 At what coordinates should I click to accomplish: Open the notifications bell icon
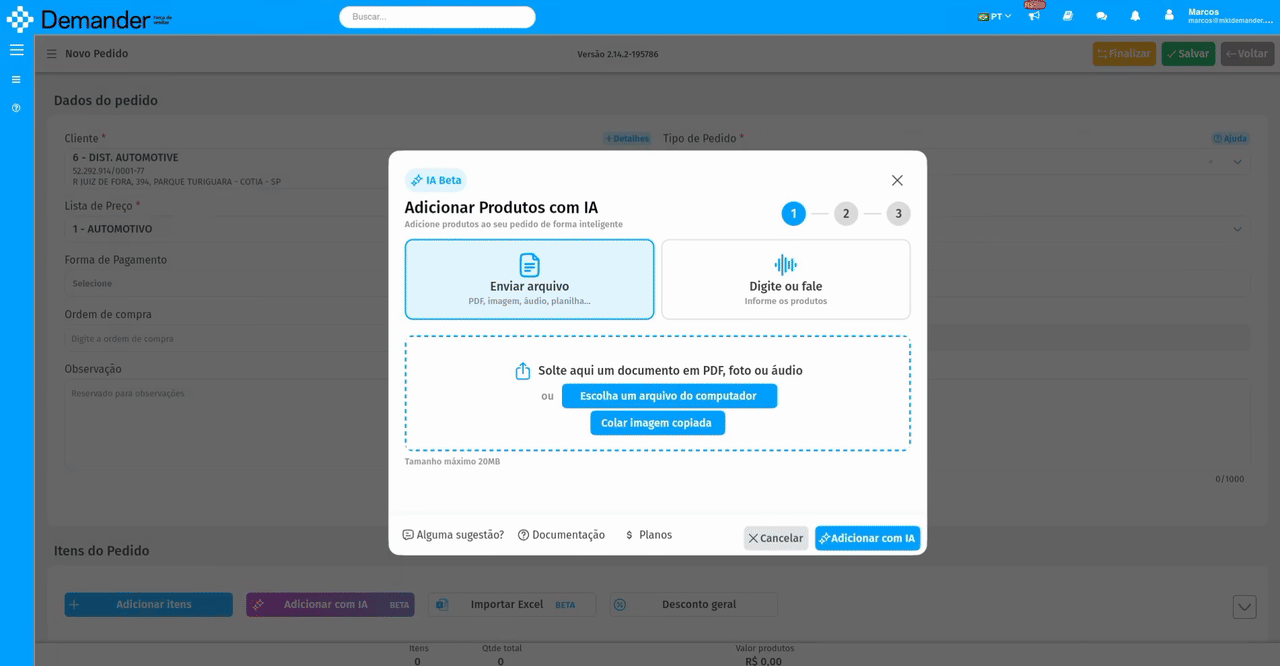pos(1135,16)
